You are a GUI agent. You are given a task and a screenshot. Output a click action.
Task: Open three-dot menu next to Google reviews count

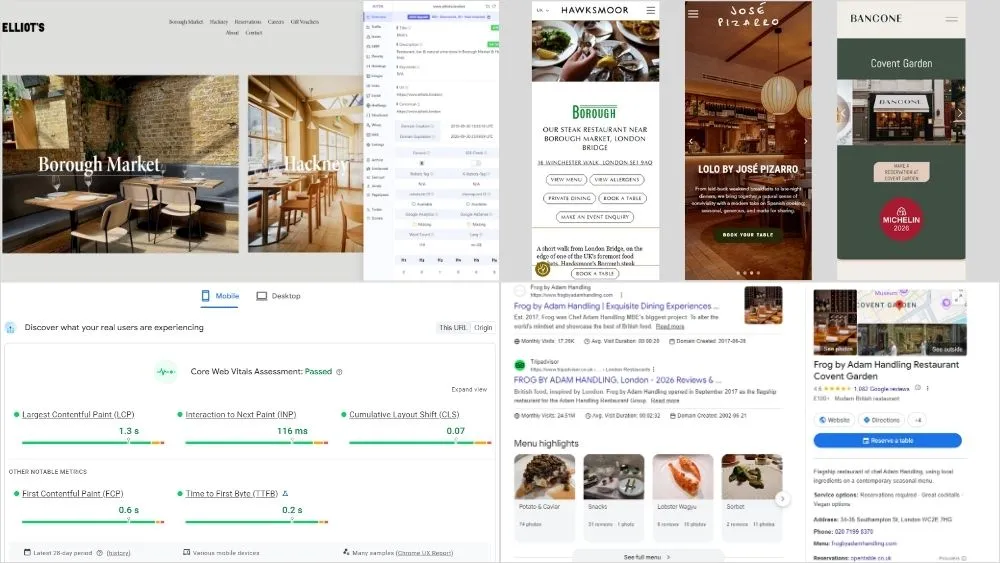927,388
